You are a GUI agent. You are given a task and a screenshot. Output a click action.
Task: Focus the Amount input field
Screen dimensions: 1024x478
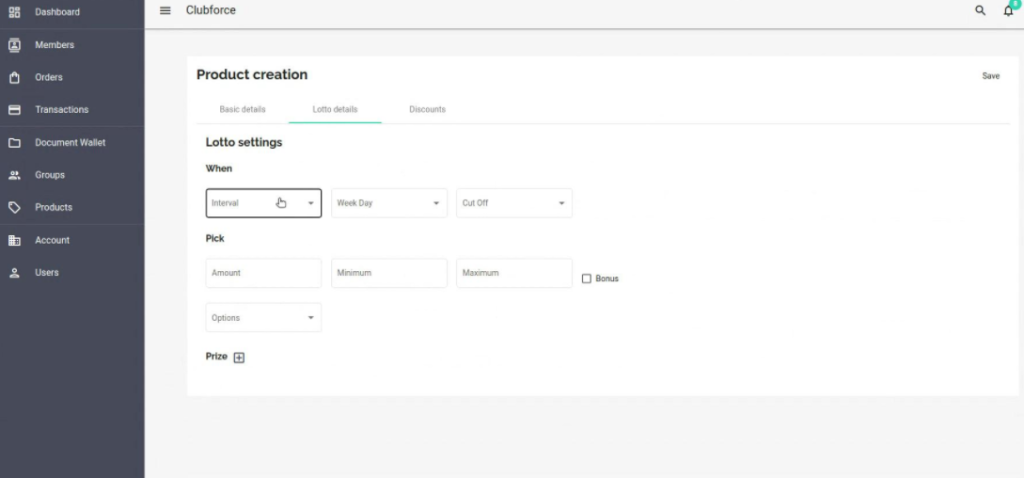point(263,273)
